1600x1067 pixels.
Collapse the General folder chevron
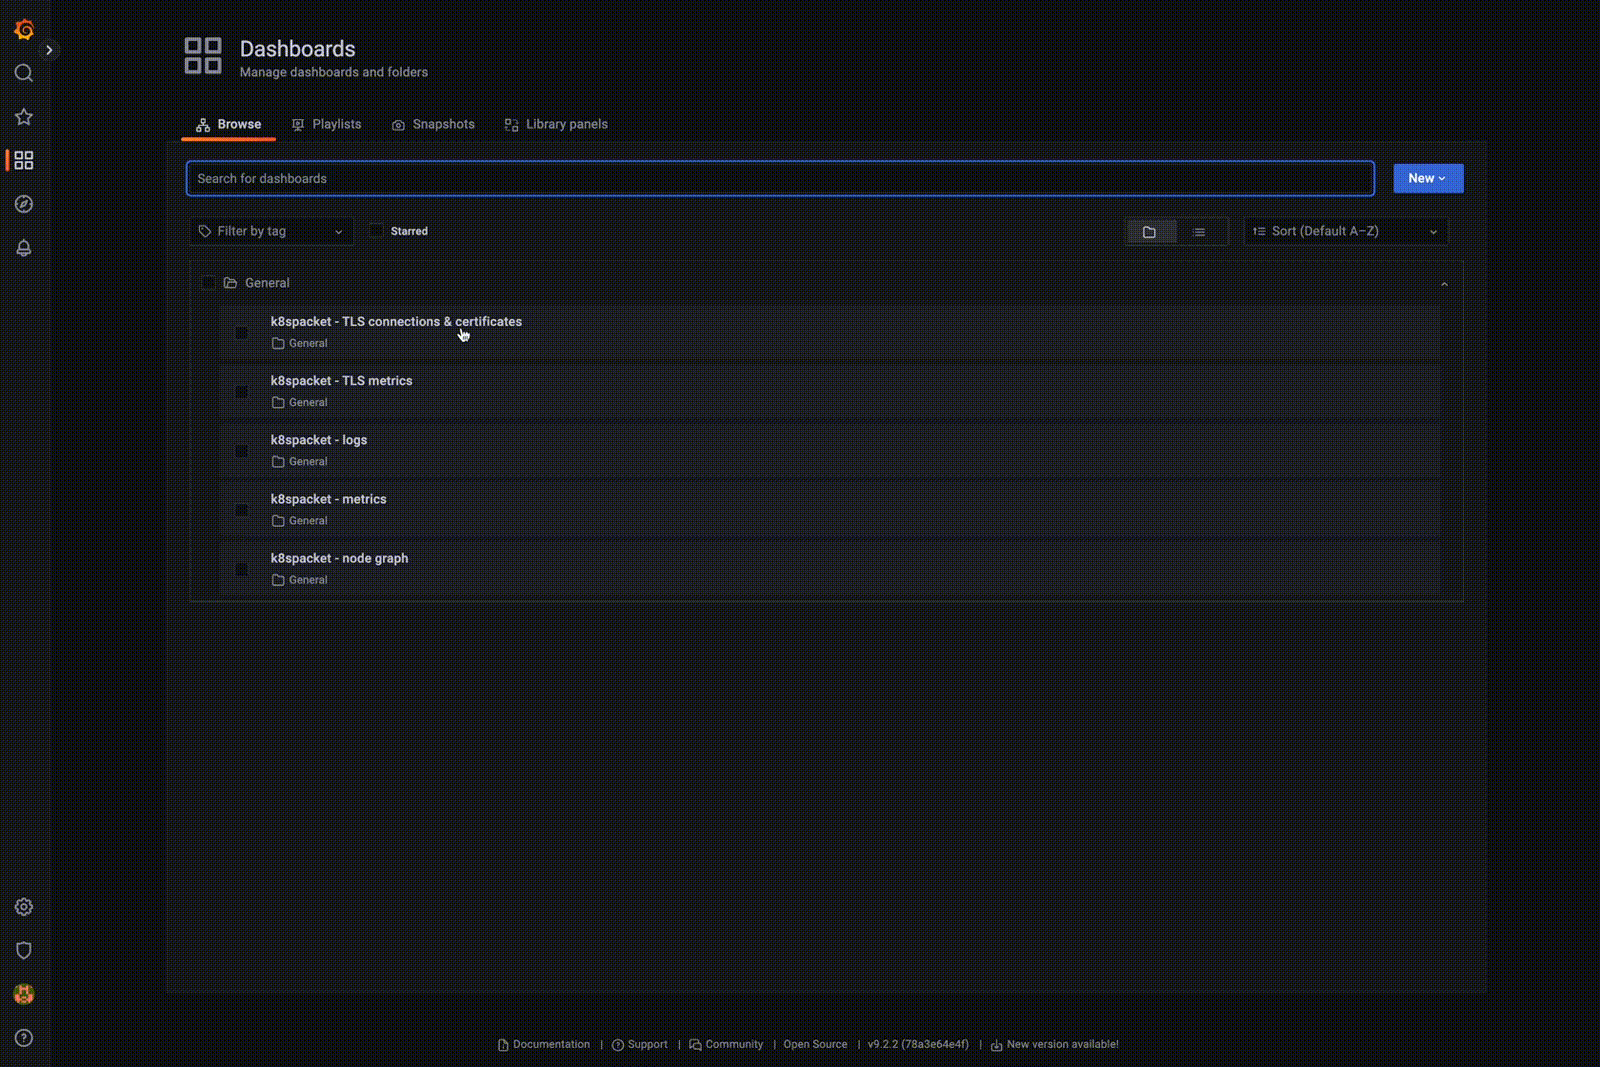coord(1444,284)
